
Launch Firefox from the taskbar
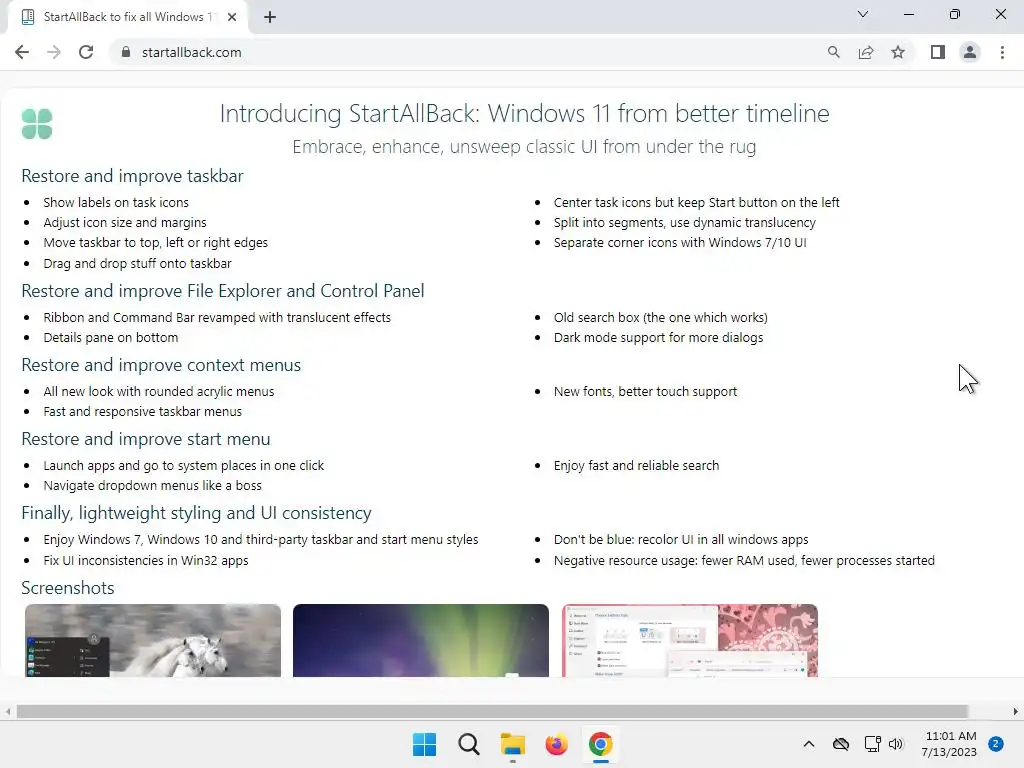coord(556,744)
